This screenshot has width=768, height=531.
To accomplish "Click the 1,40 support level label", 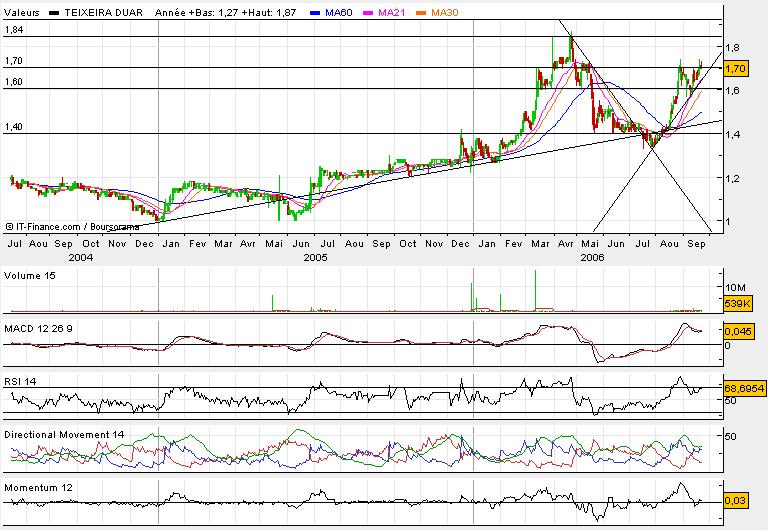I will click(14, 127).
